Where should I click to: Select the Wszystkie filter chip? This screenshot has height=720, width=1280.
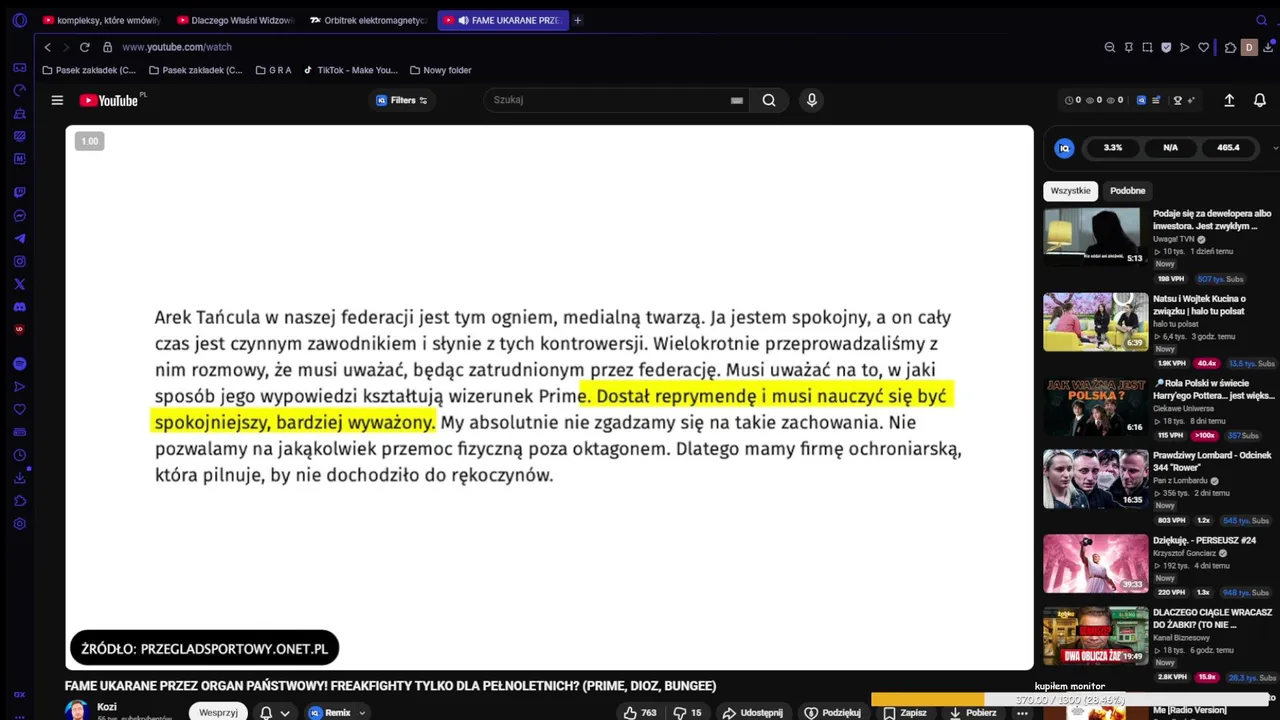tap(1070, 191)
